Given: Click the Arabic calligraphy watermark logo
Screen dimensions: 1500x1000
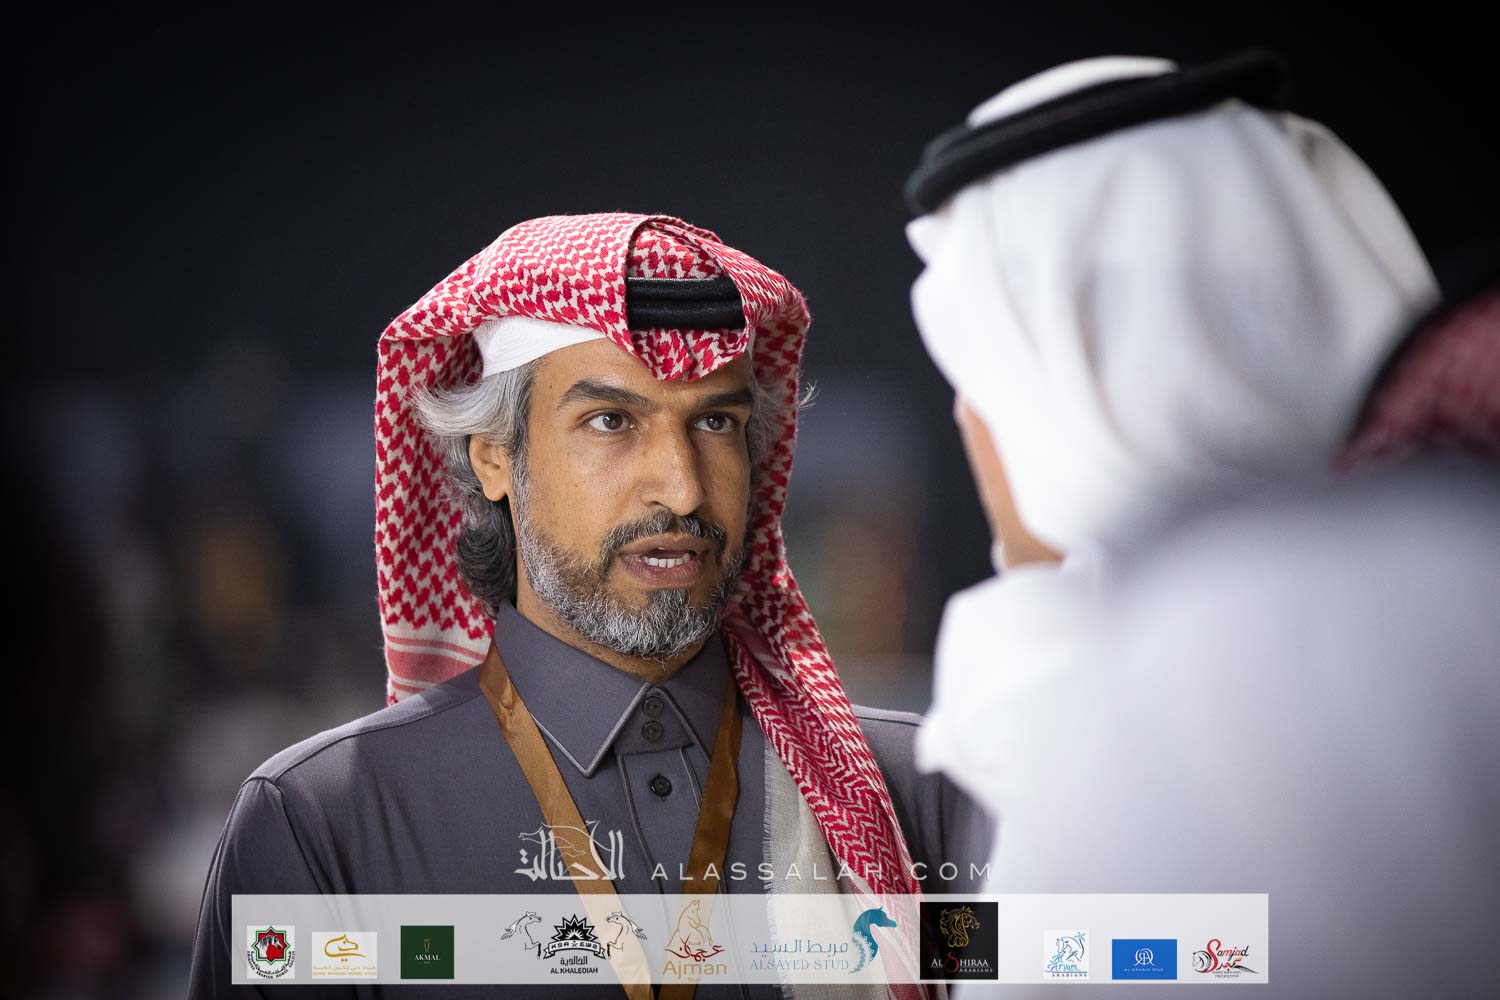Looking at the screenshot, I should click(x=570, y=855).
